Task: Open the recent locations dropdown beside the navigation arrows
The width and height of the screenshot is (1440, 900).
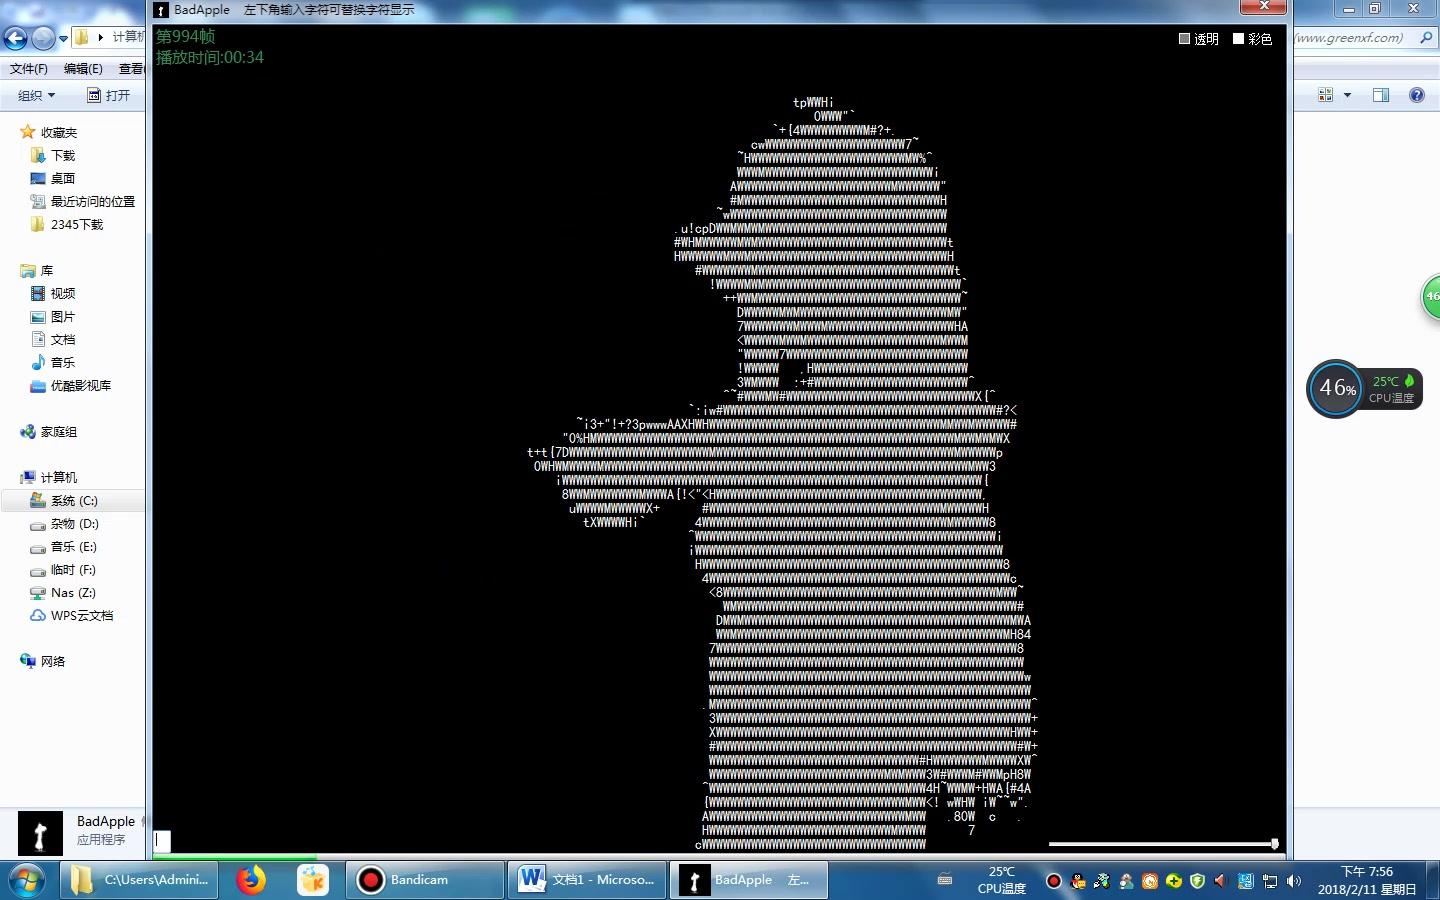Action: coord(63,39)
